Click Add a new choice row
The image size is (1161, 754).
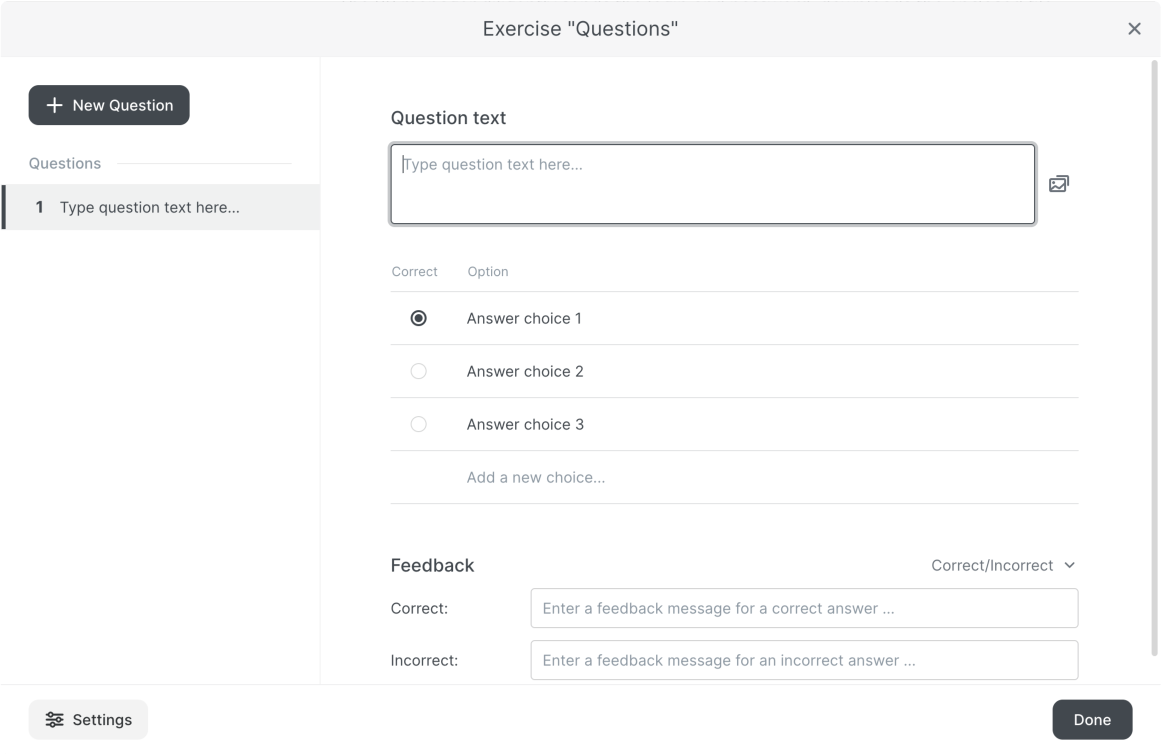tap(536, 477)
